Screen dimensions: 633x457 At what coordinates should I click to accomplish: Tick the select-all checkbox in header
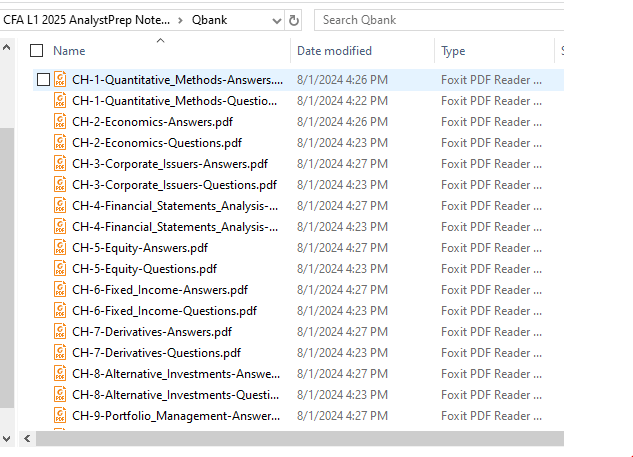point(37,51)
